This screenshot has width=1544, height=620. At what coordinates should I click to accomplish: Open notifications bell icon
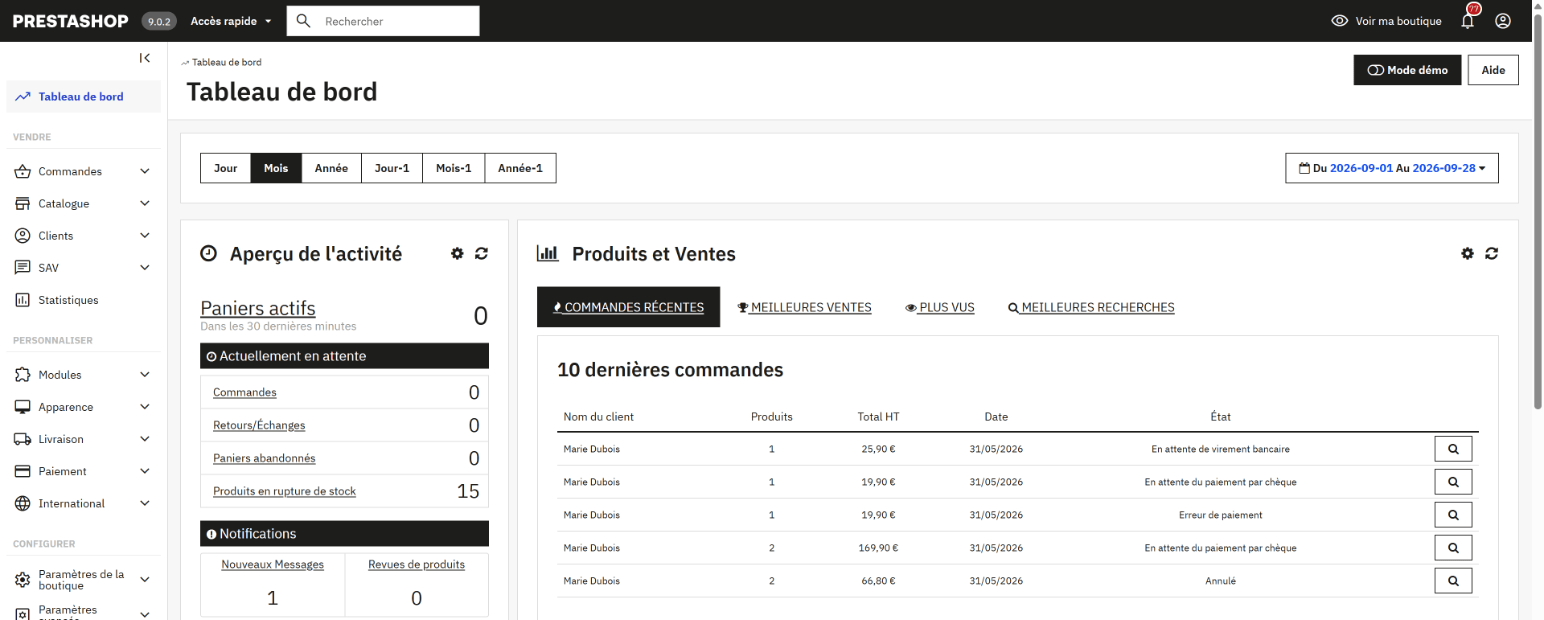coord(1468,21)
